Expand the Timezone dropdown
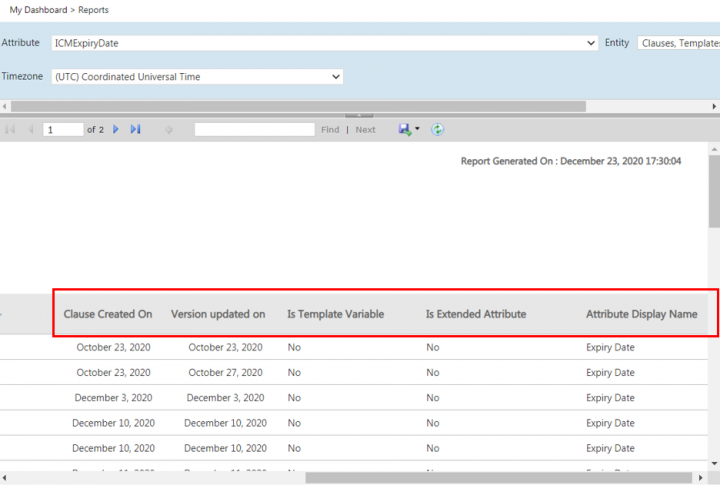720x485 pixels. coord(336,77)
